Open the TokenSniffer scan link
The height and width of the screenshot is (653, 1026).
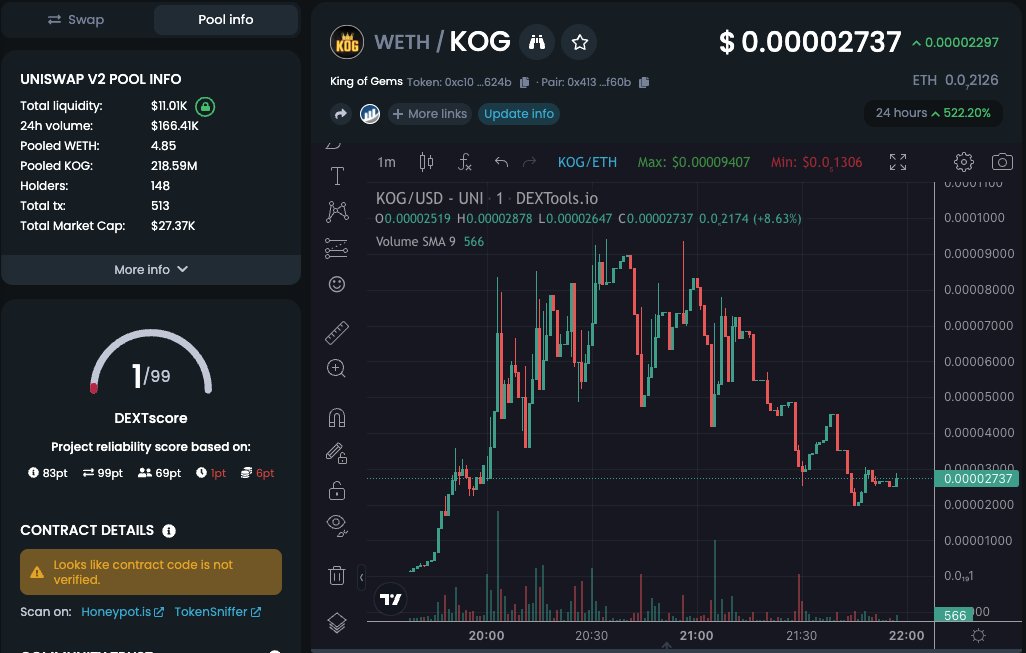(212, 611)
